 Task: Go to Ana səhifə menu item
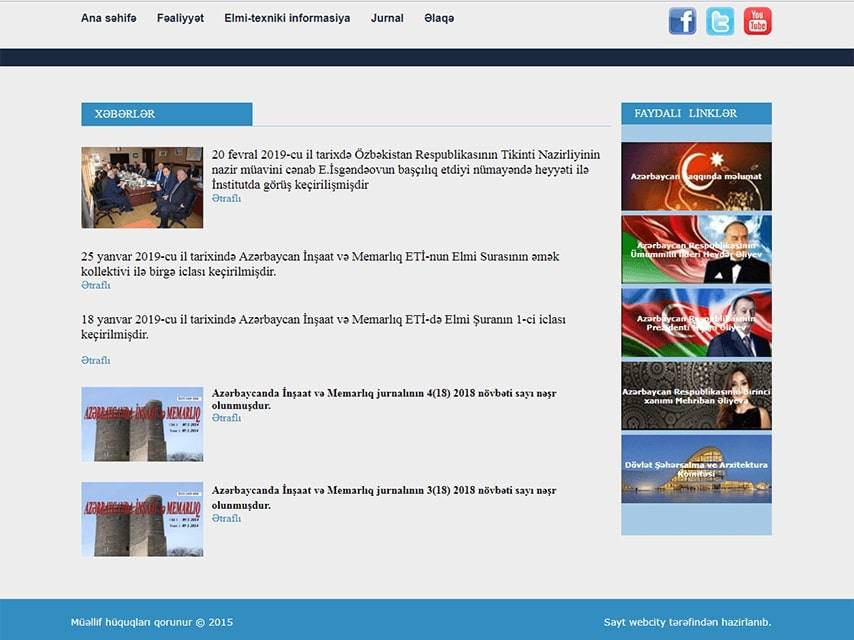[x=108, y=18]
